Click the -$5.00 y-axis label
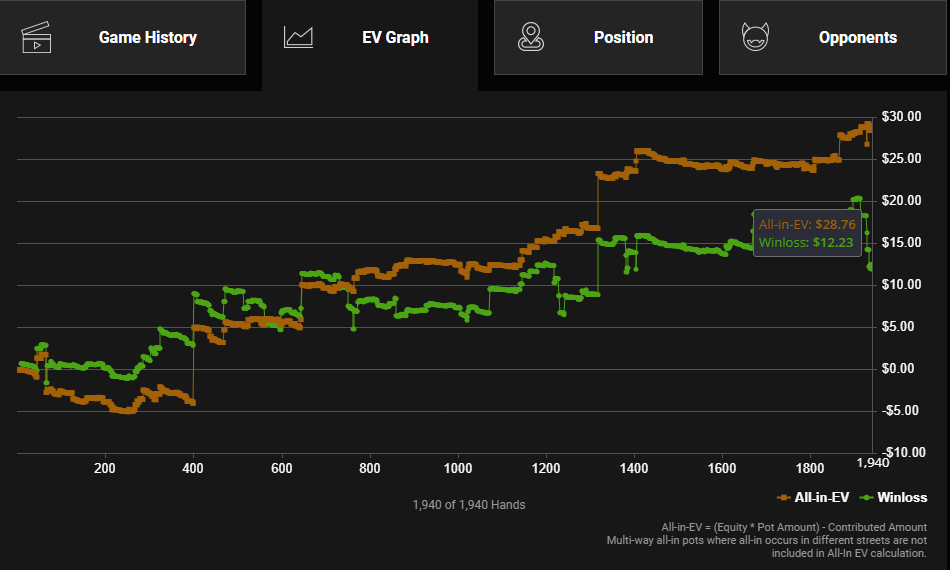950x570 pixels. tap(900, 410)
